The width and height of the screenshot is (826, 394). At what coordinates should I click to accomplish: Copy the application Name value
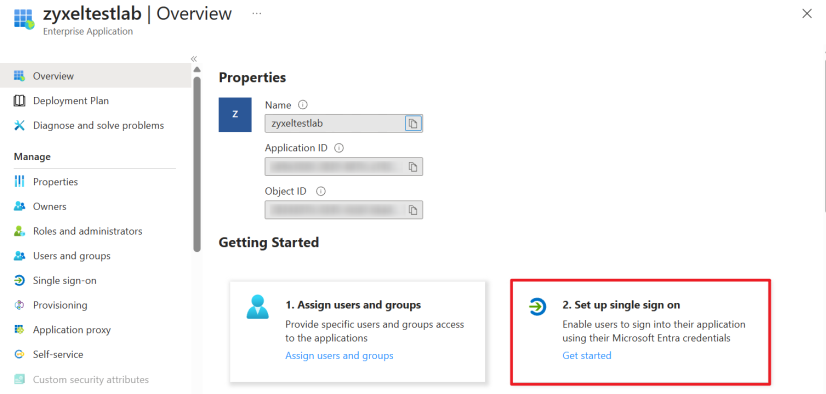point(414,124)
